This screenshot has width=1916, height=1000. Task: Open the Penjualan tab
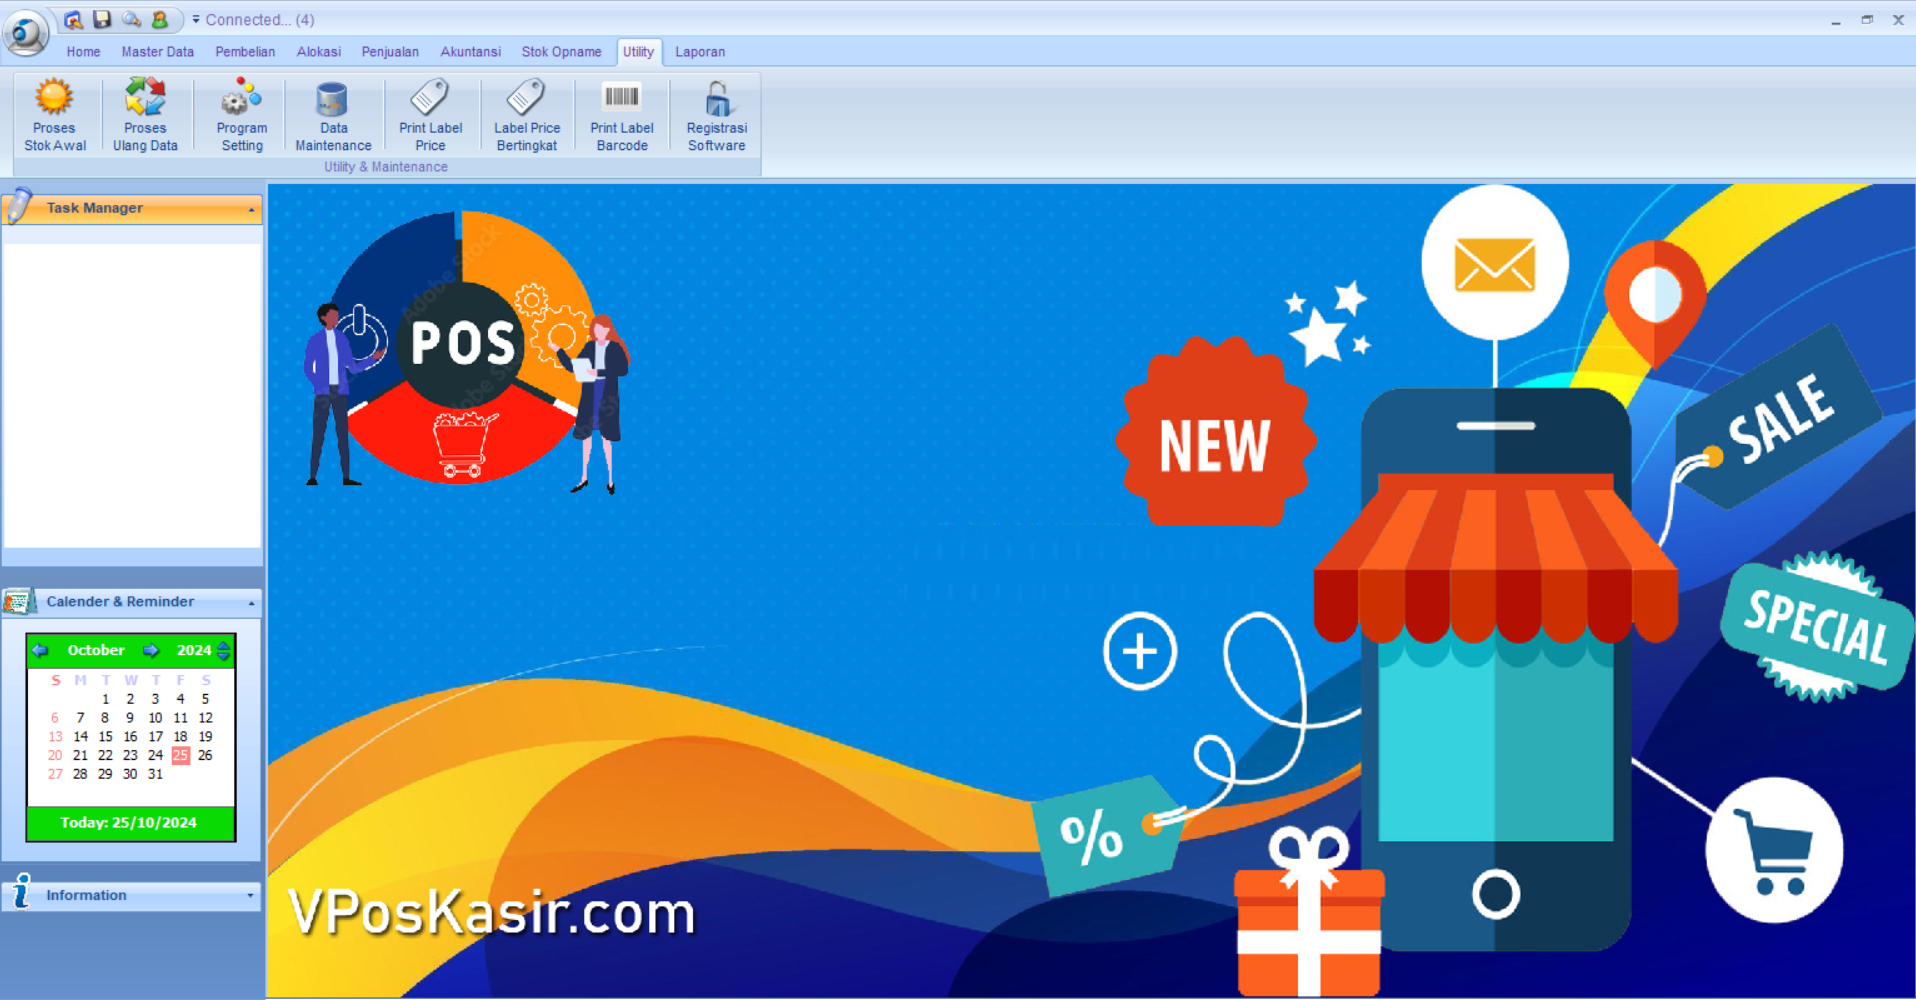click(390, 52)
